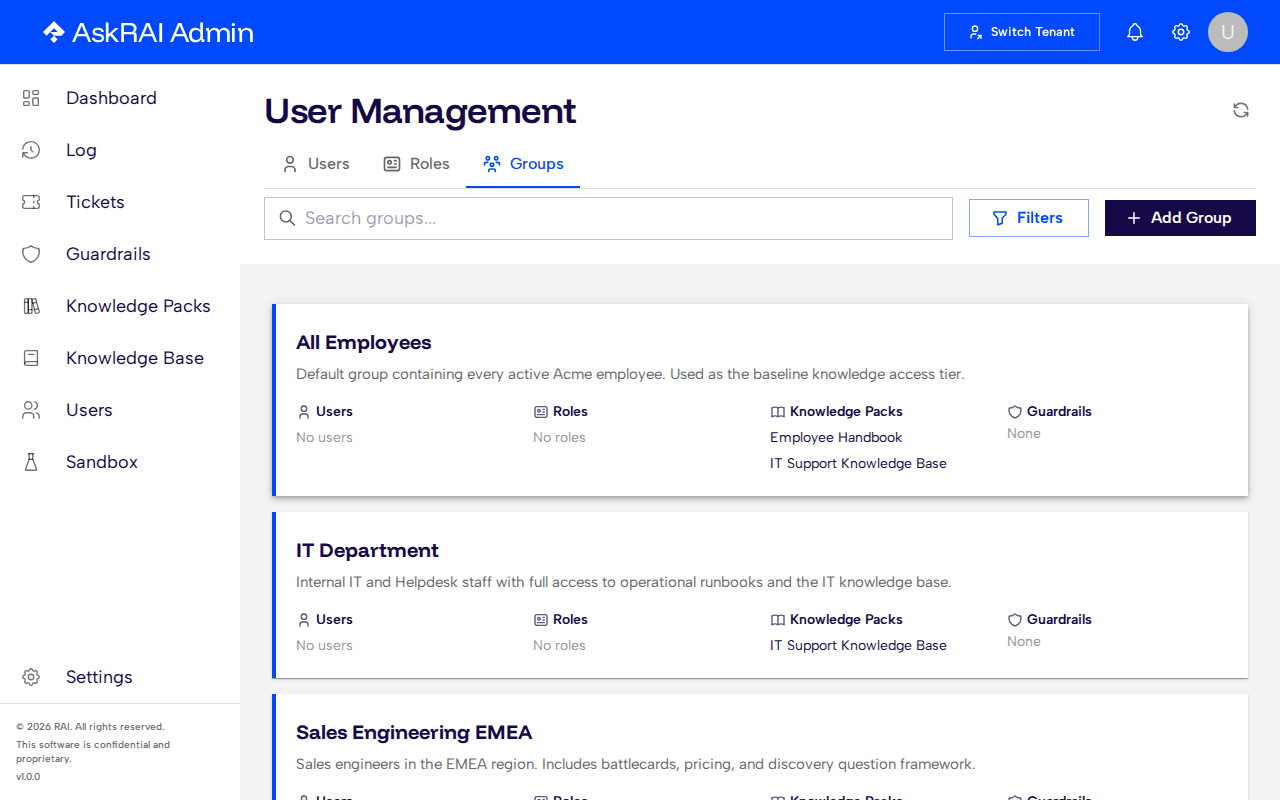Click the Roles icon in All Employees card
The width and height of the screenshot is (1280, 800).
point(541,412)
